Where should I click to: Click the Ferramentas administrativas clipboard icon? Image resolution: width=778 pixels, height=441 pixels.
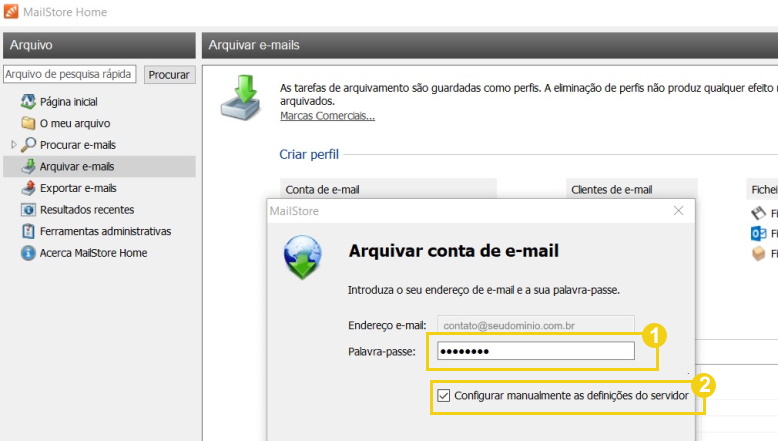tap(28, 231)
